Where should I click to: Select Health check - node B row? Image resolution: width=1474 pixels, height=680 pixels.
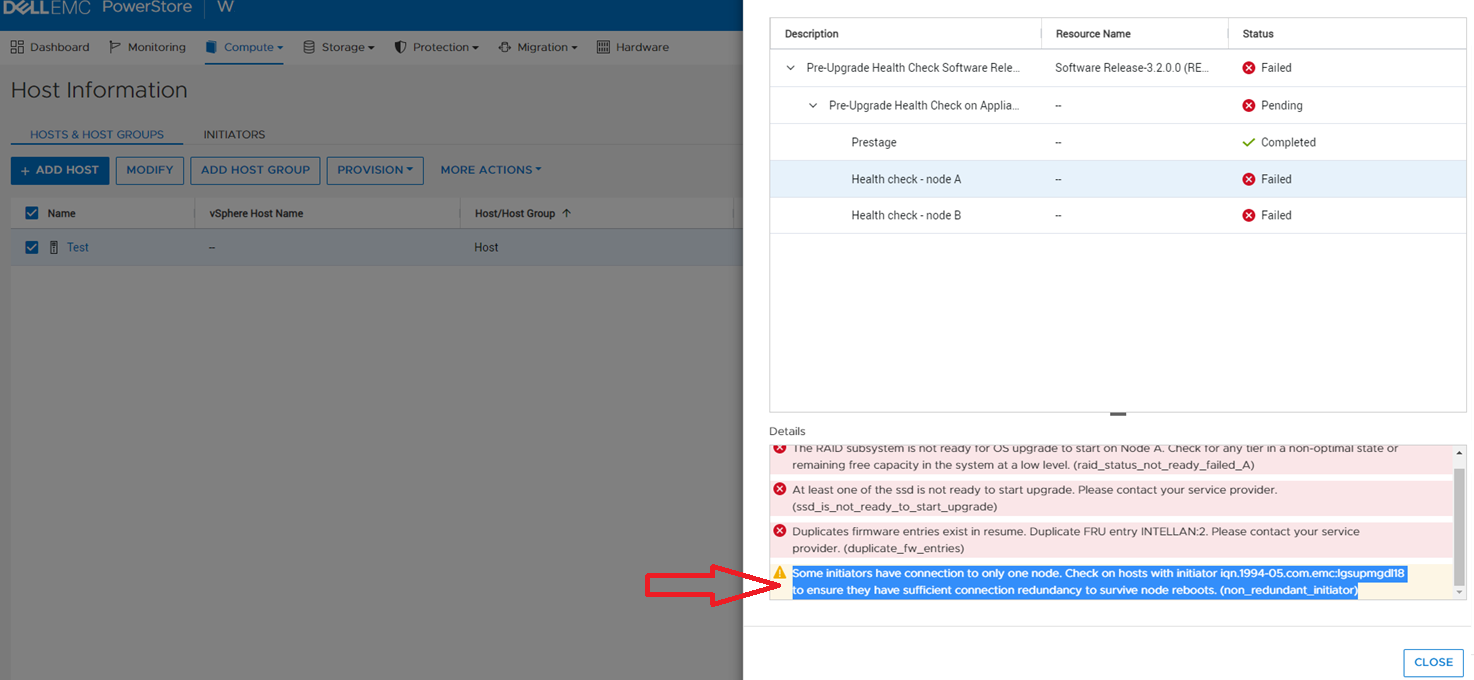pos(1118,215)
